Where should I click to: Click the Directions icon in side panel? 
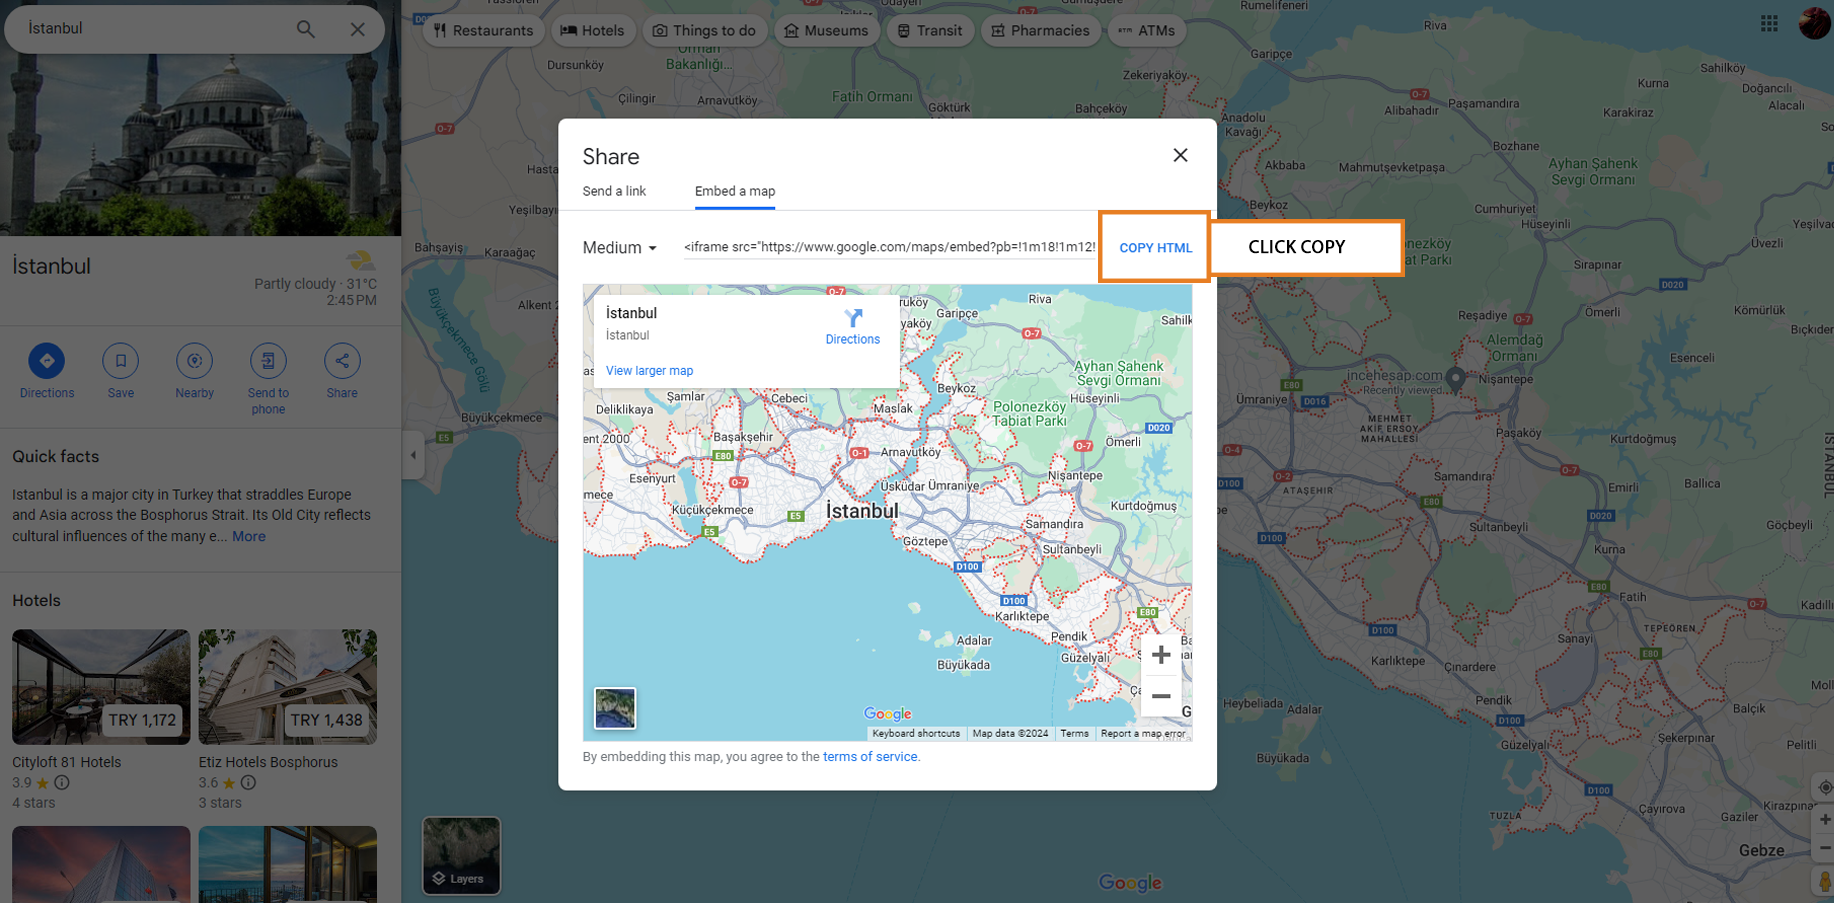point(46,361)
